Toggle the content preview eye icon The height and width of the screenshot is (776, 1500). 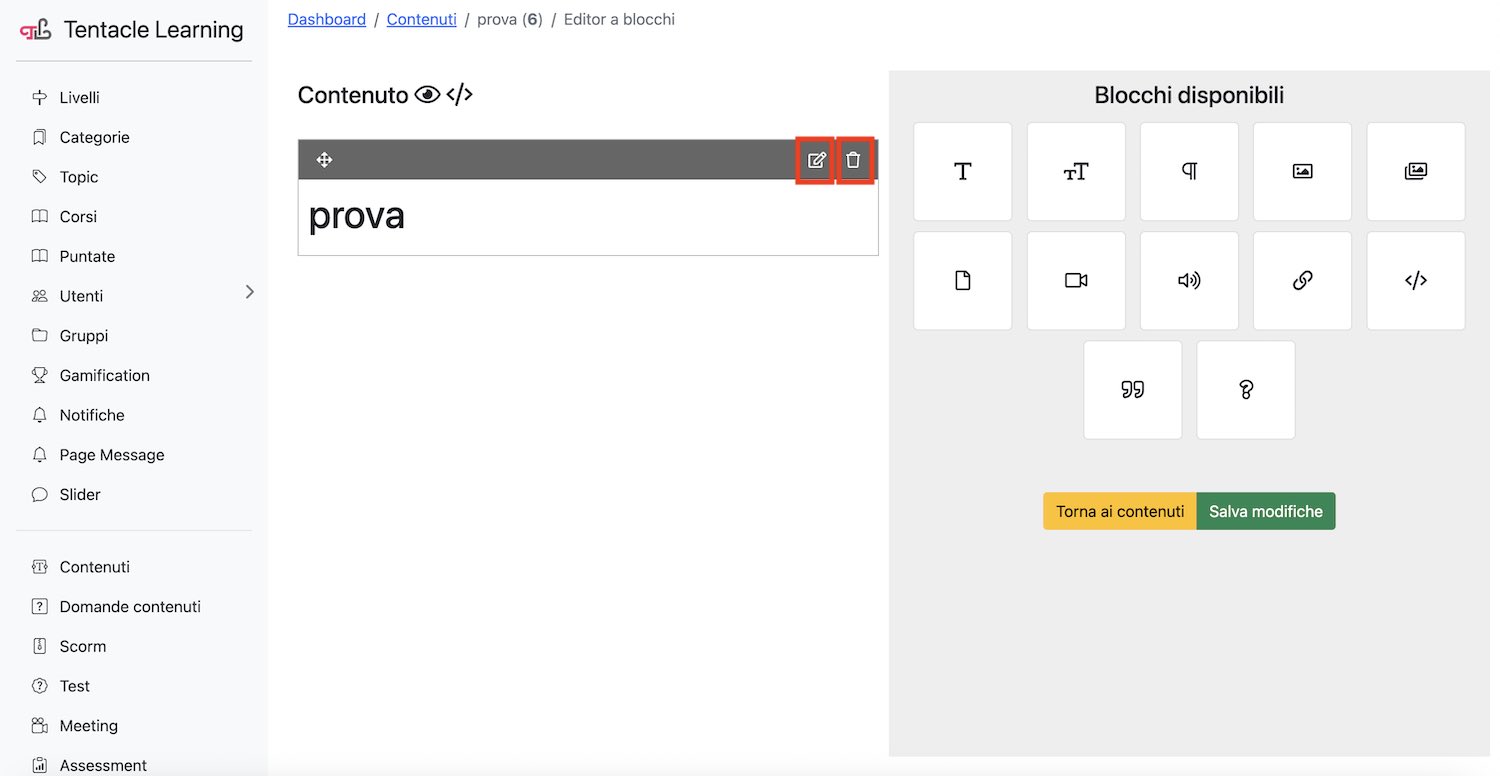[x=428, y=94]
